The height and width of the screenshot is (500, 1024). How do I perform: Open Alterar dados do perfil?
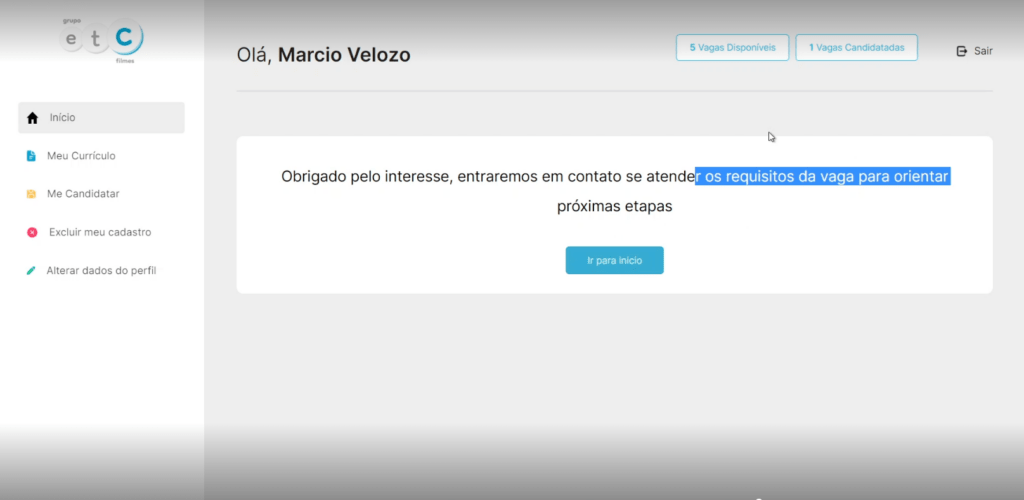pyautogui.click(x=101, y=270)
